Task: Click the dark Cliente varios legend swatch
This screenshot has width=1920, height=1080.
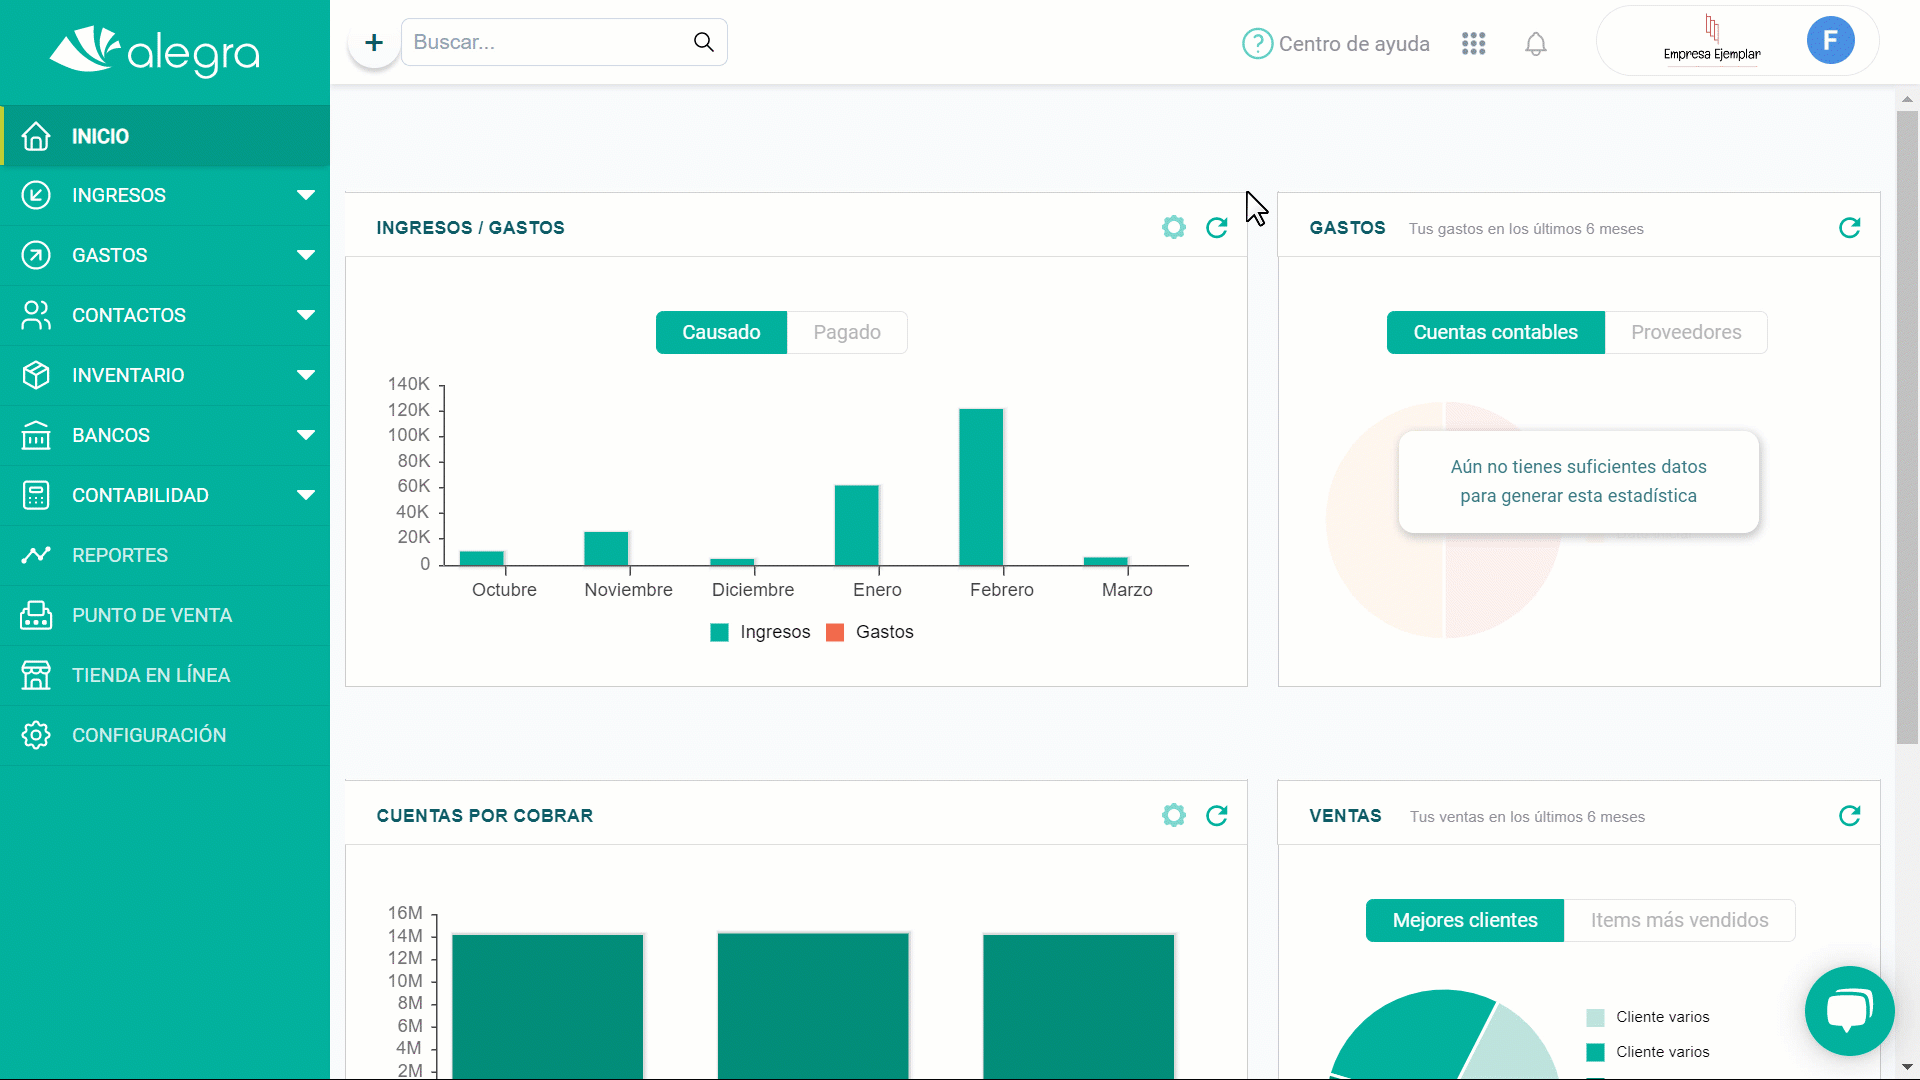Action: tap(1596, 1052)
